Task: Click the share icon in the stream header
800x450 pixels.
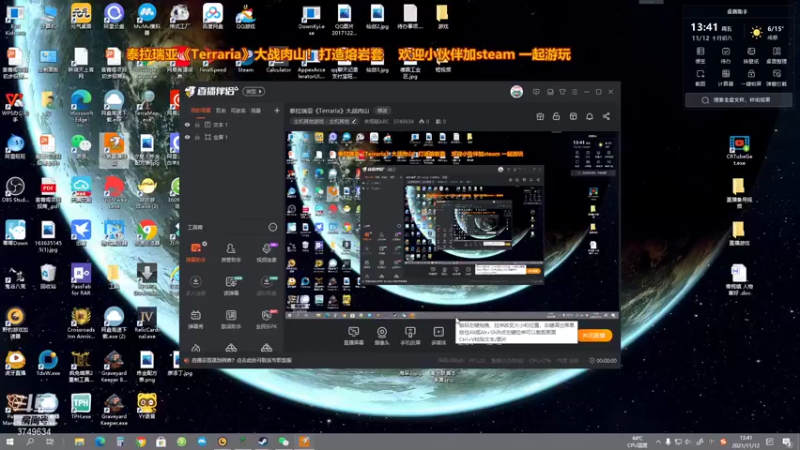Action: pos(606,116)
